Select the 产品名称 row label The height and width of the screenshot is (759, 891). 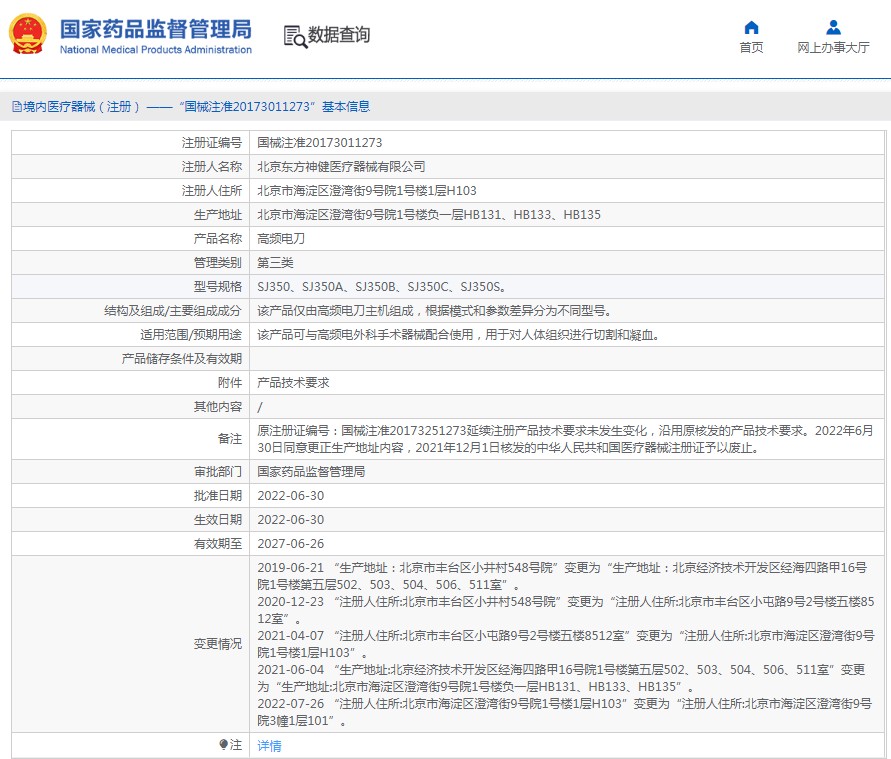[x=218, y=239]
